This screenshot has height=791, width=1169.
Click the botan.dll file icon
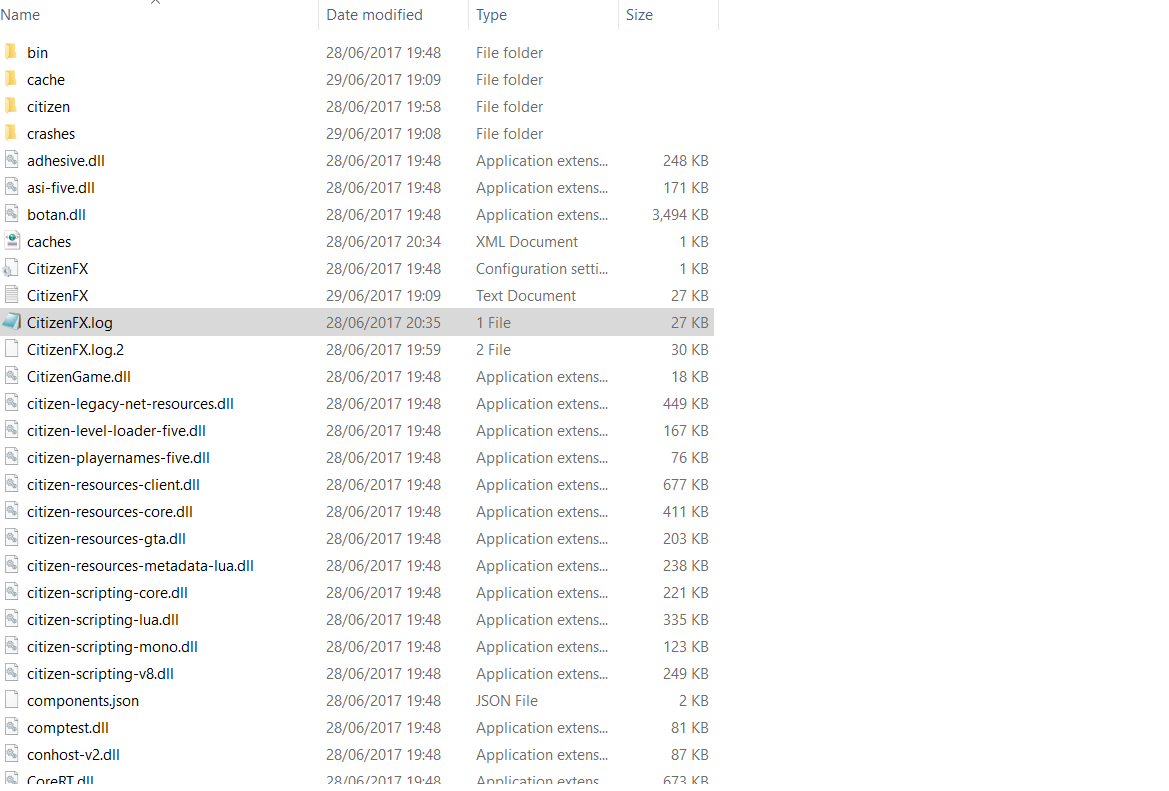[x=11, y=213]
